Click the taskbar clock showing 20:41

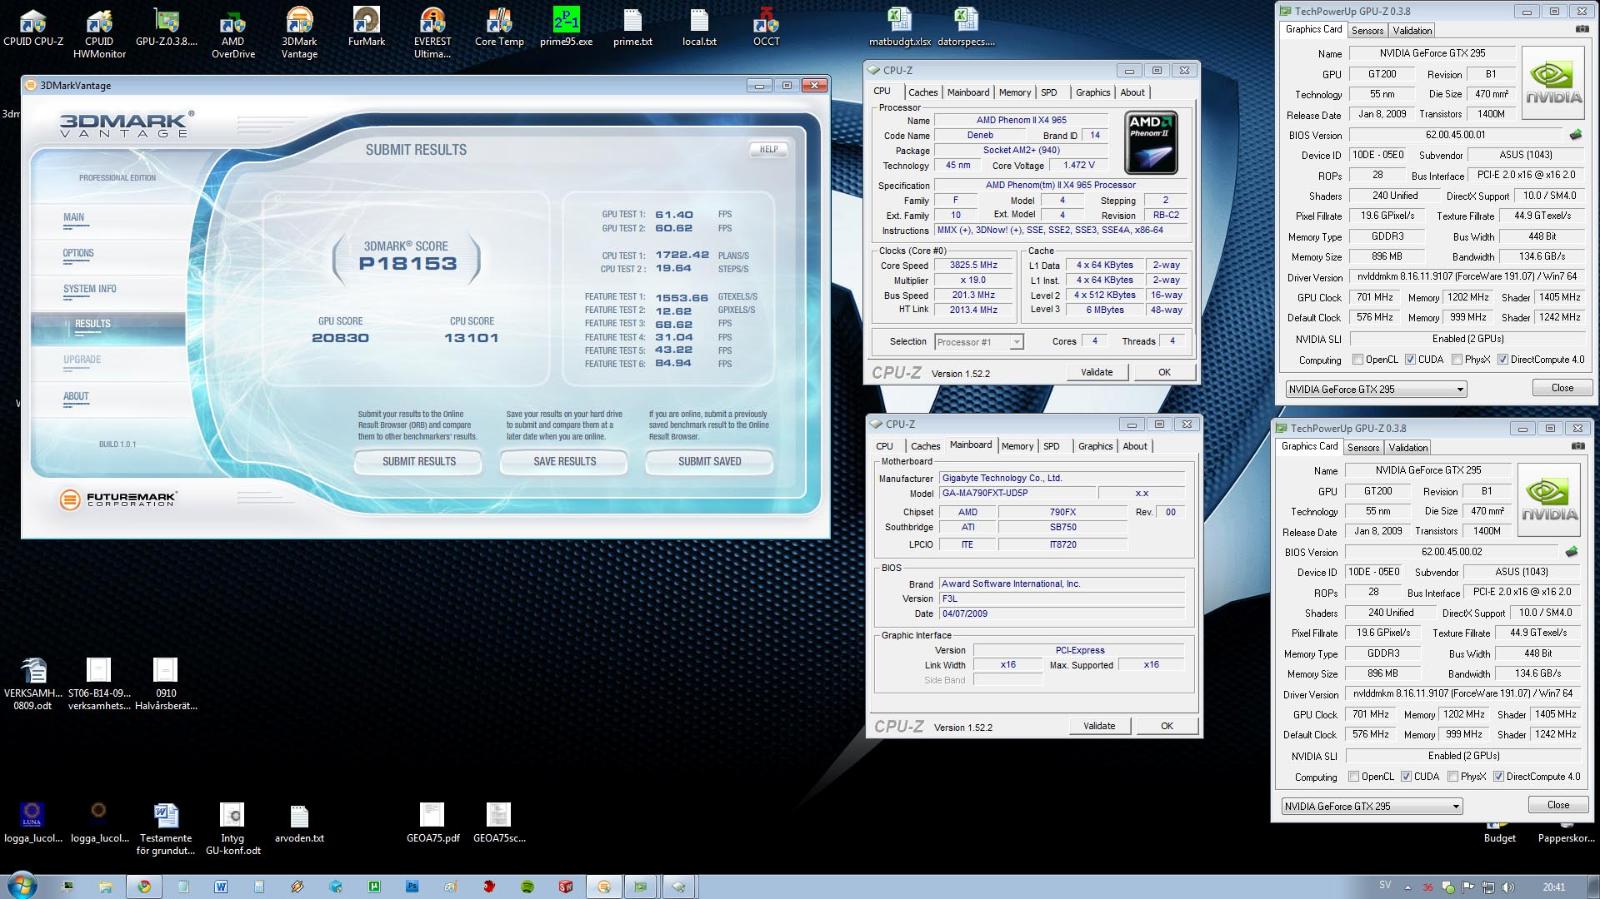point(1554,887)
